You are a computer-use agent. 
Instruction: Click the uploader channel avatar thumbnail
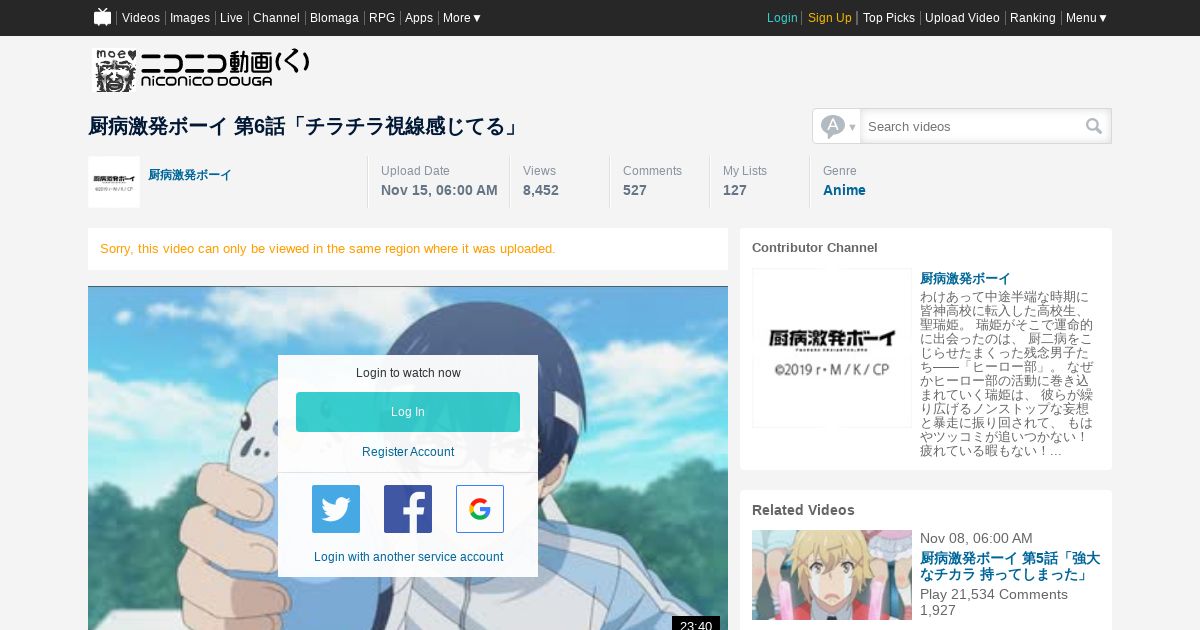click(x=114, y=182)
